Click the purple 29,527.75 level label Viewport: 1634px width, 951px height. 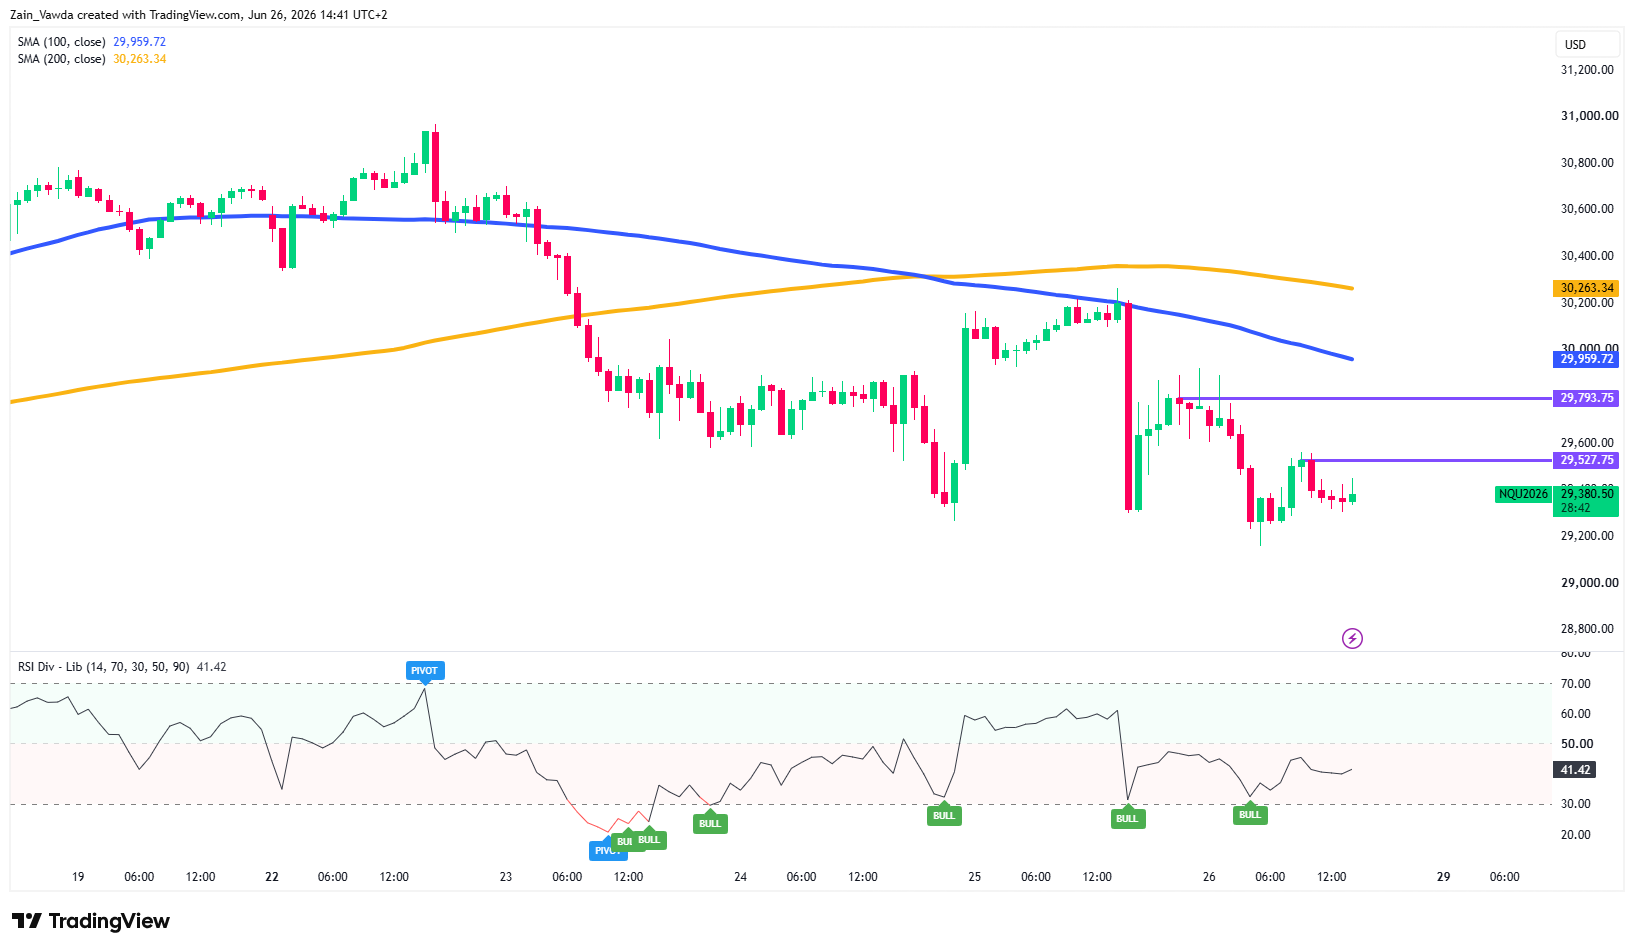point(1585,460)
